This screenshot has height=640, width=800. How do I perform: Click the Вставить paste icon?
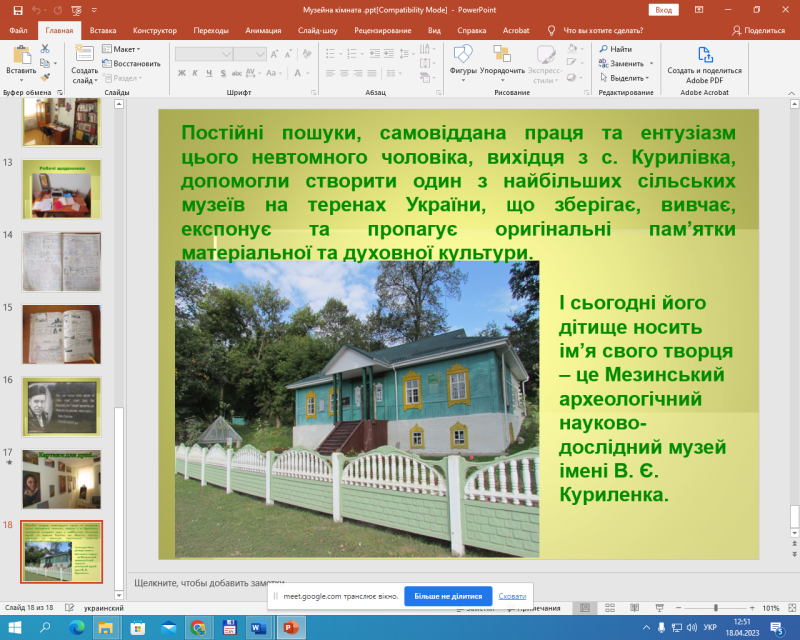click(20, 54)
